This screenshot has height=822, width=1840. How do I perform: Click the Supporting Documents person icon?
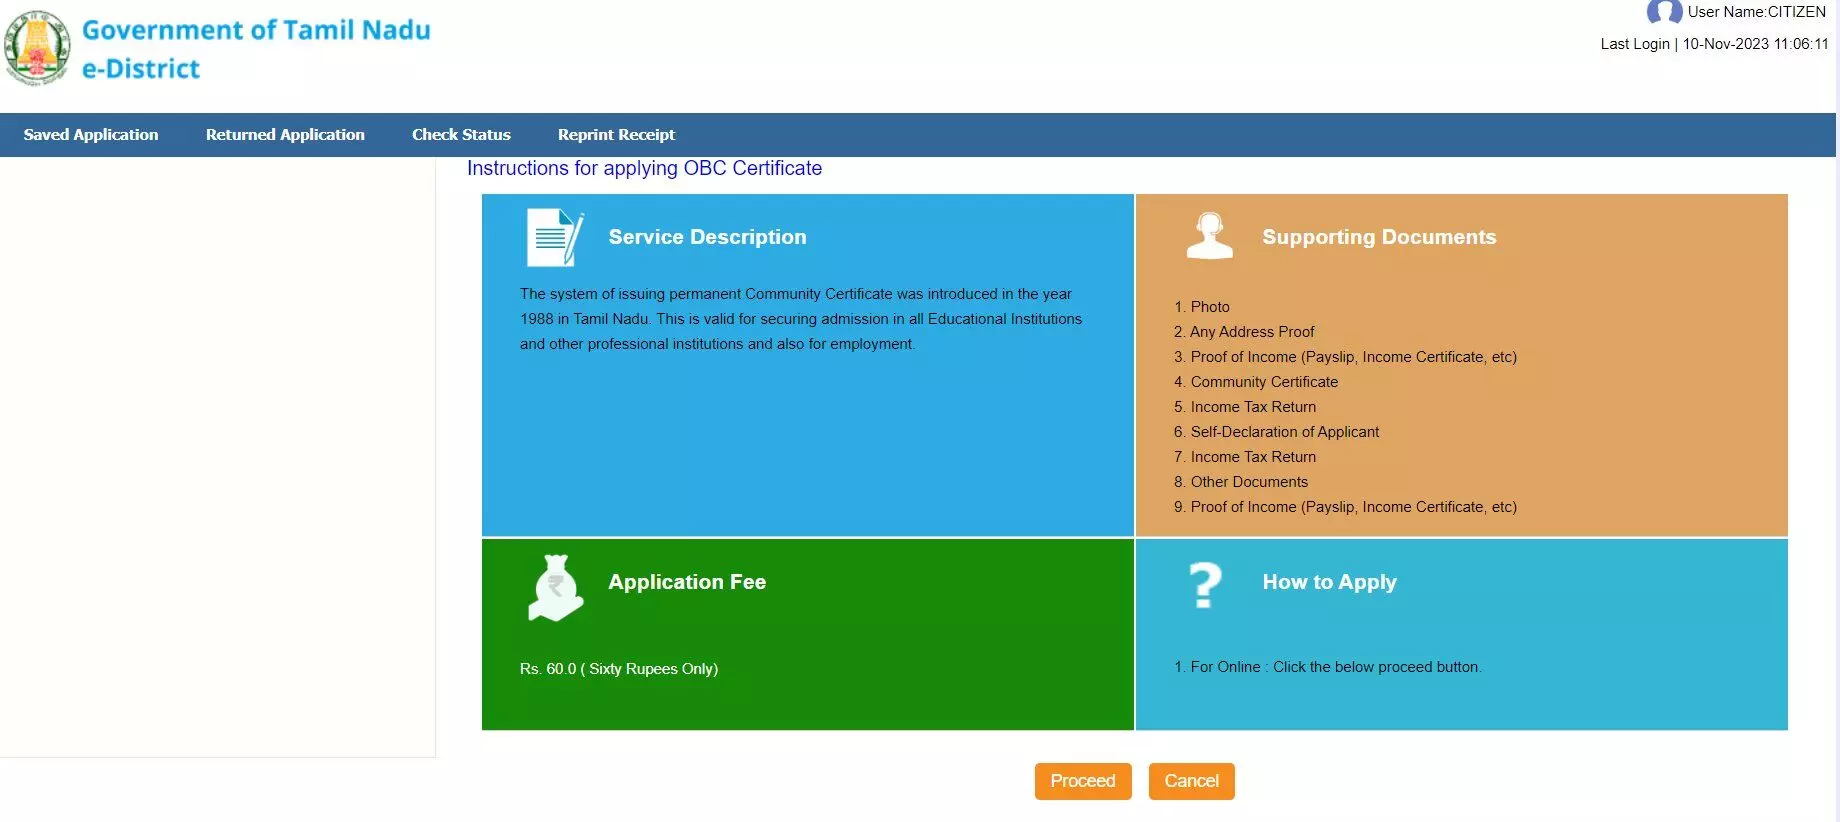pyautogui.click(x=1209, y=237)
